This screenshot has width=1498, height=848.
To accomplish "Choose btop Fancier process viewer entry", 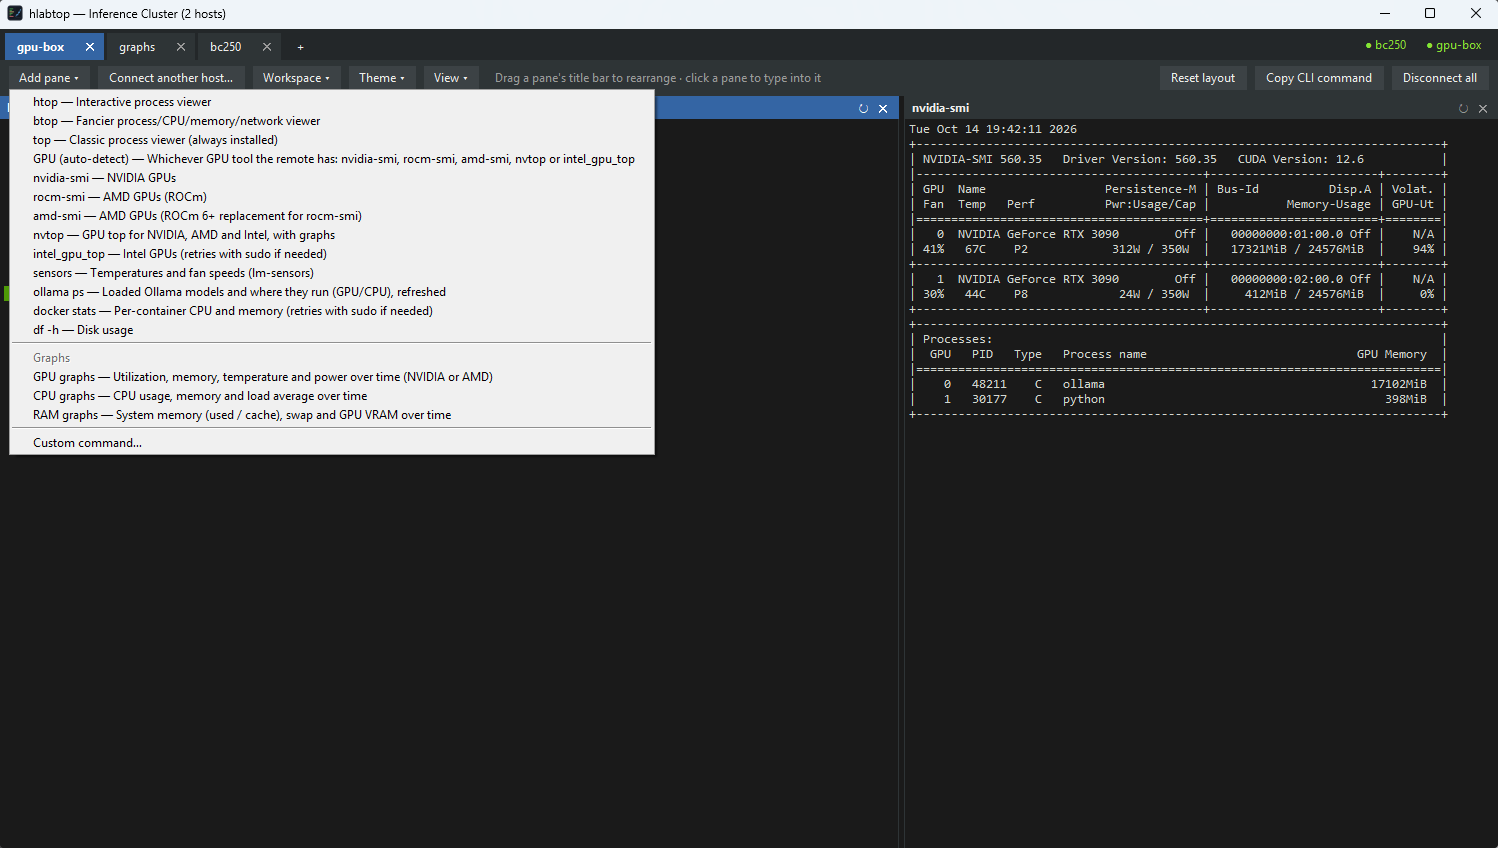I will 332,121.
